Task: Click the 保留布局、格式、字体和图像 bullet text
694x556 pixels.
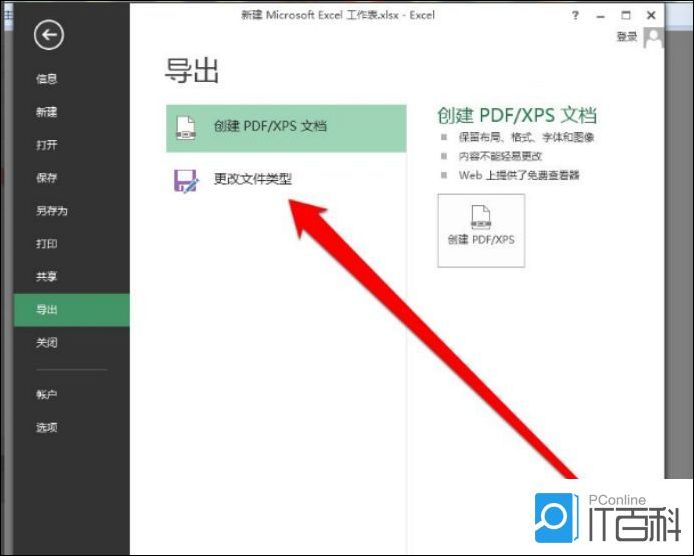Action: click(526, 137)
